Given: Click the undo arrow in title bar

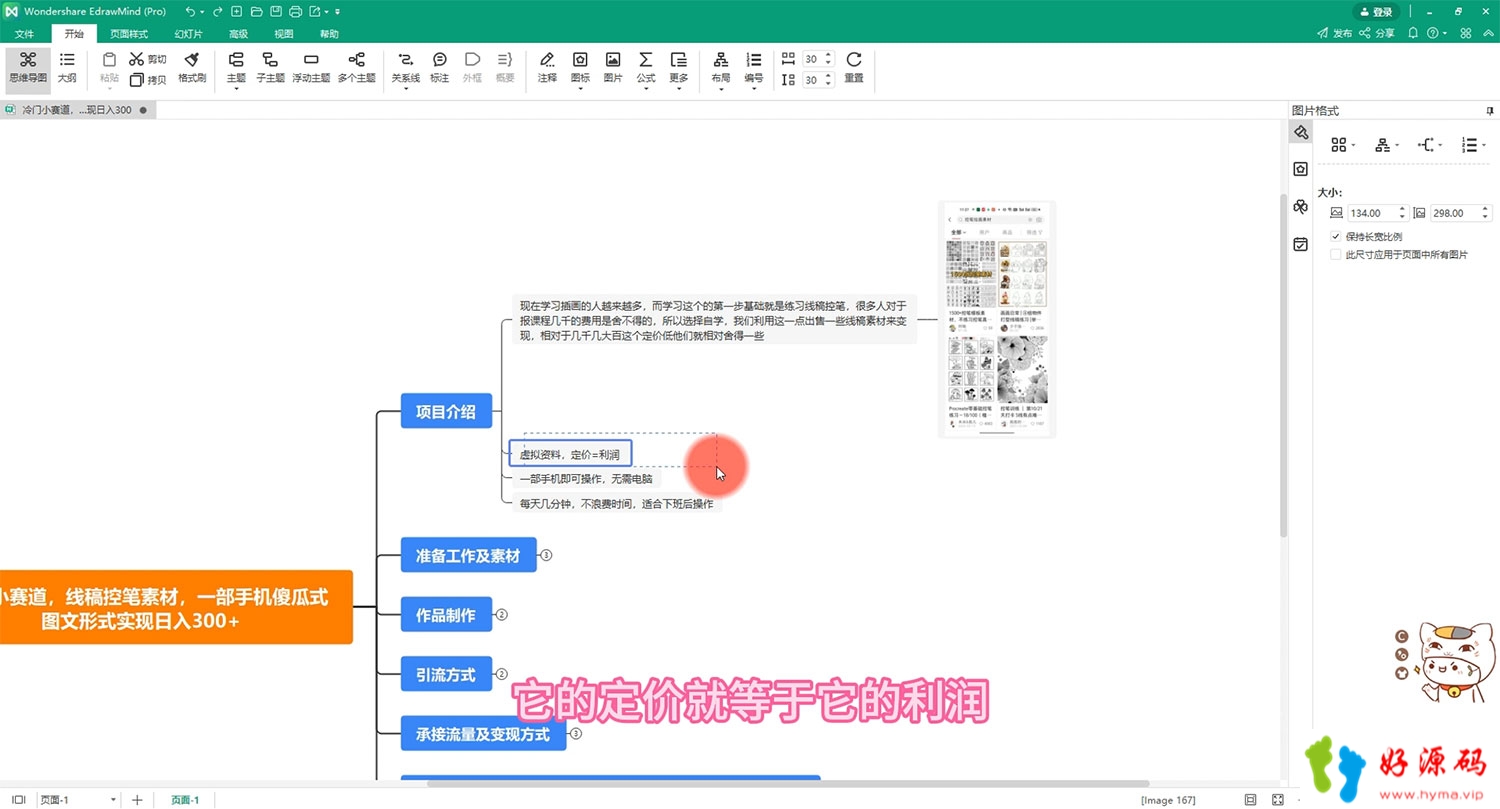Looking at the screenshot, I should (190, 12).
